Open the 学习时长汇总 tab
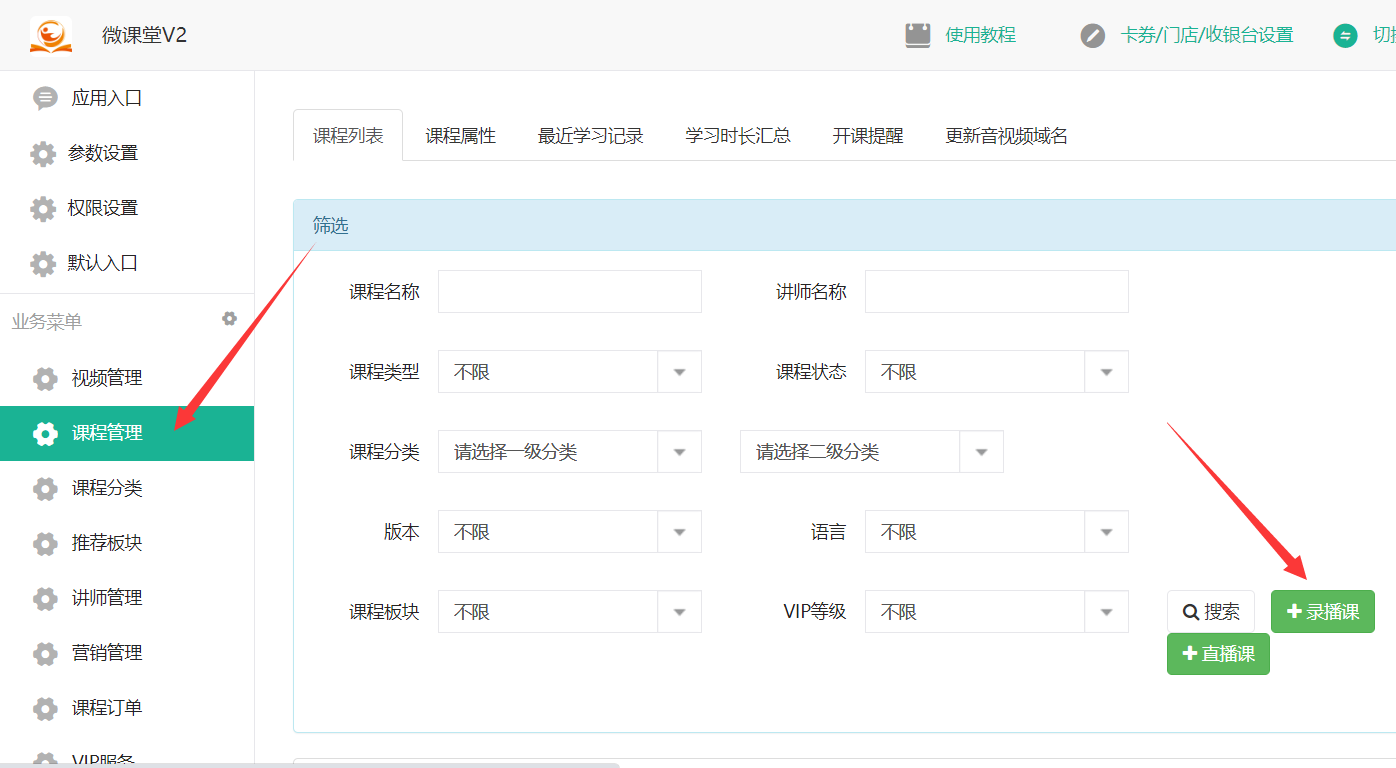Viewport: 1396px width, 768px height. point(738,136)
